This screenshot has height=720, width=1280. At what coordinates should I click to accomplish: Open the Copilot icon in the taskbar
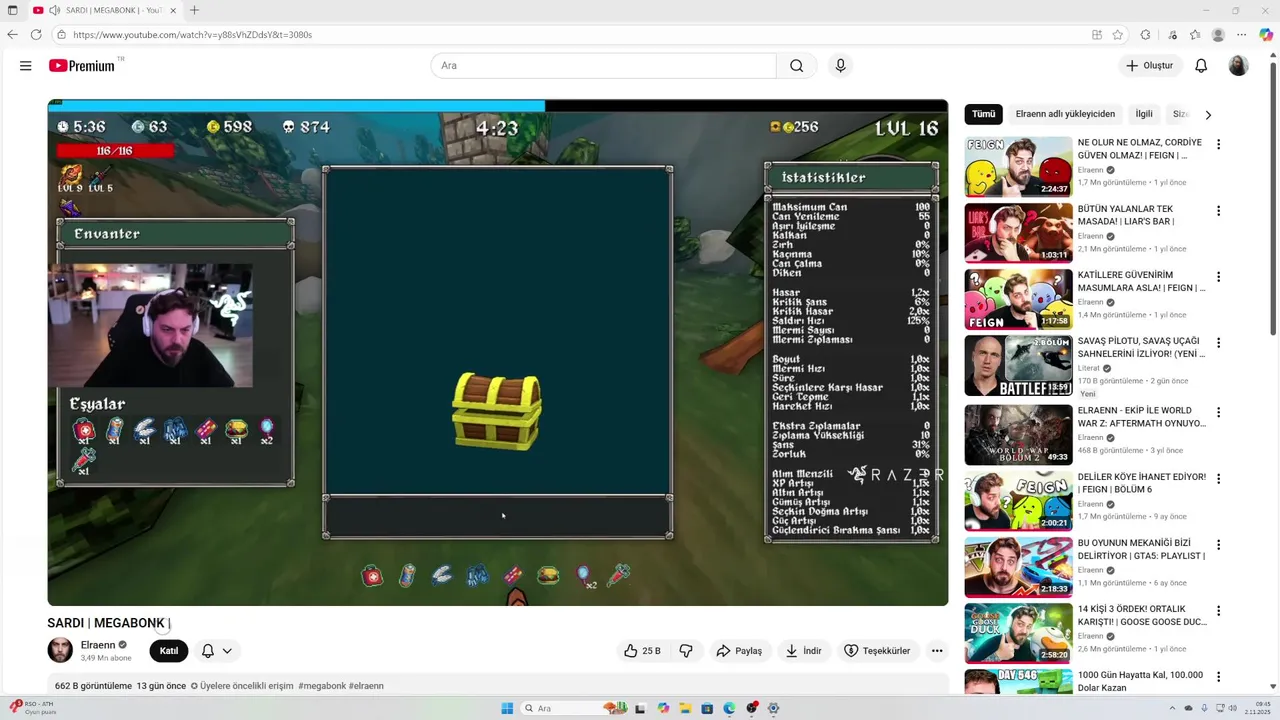click(x=663, y=708)
